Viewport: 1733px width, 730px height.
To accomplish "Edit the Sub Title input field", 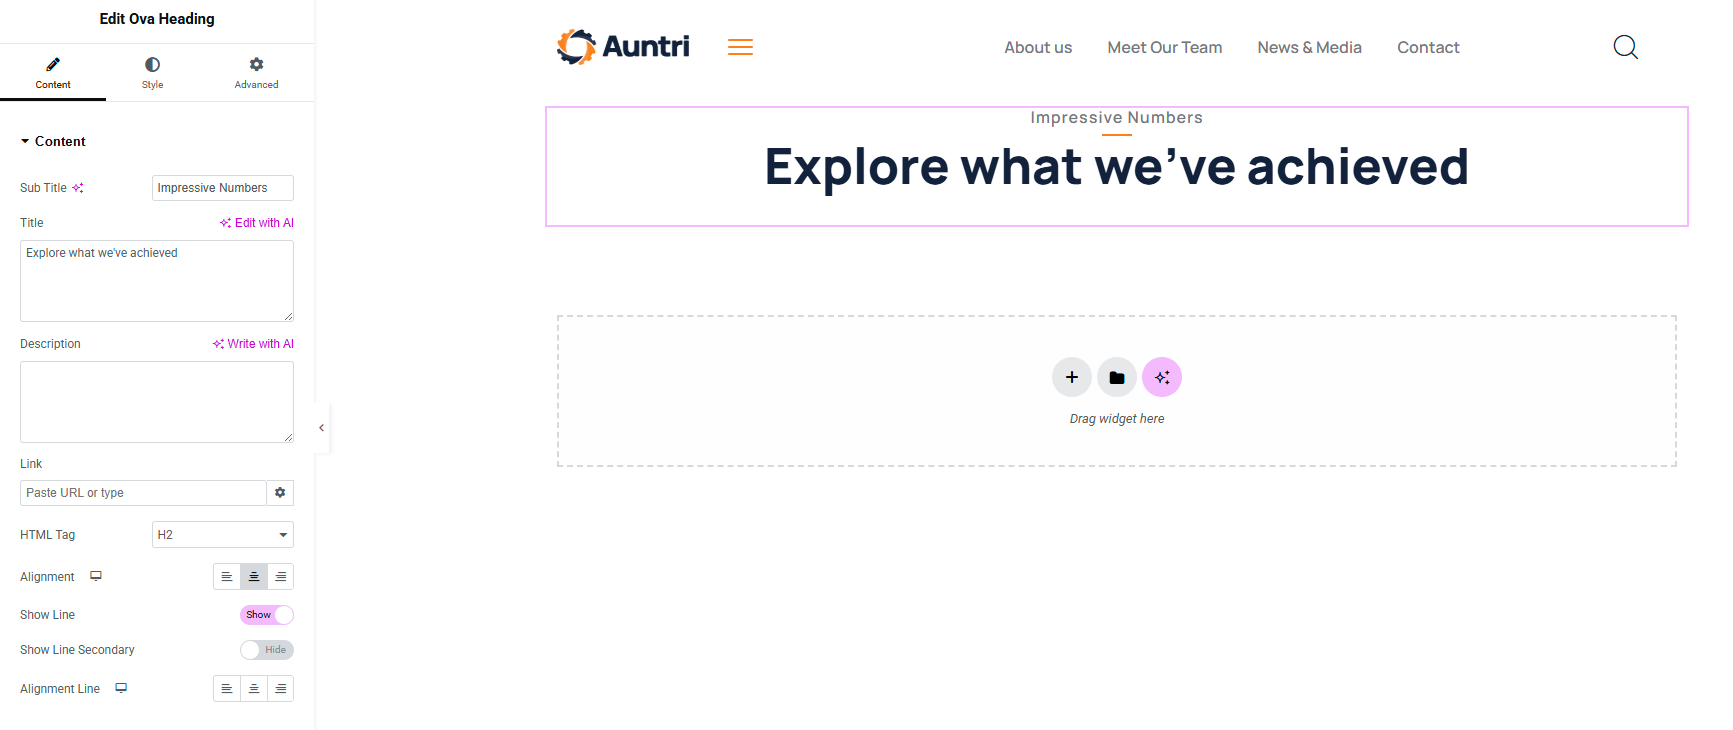I will [222, 188].
